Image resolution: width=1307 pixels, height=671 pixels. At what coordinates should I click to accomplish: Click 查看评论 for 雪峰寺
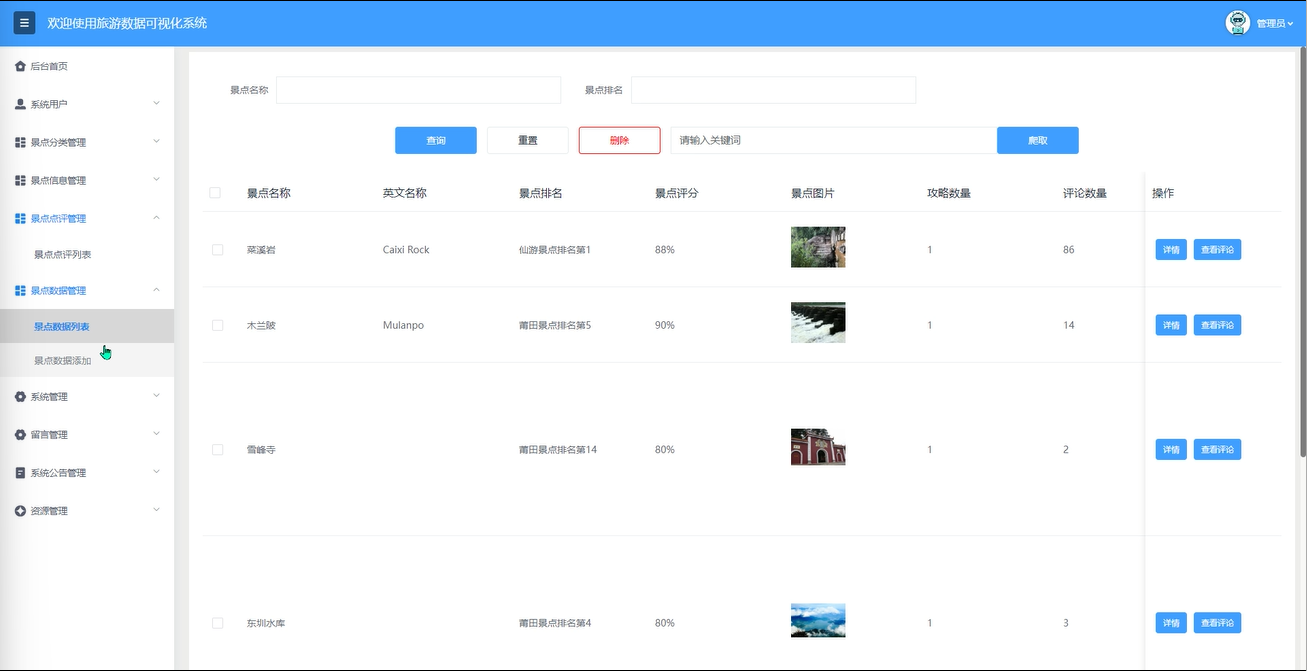click(x=1217, y=449)
